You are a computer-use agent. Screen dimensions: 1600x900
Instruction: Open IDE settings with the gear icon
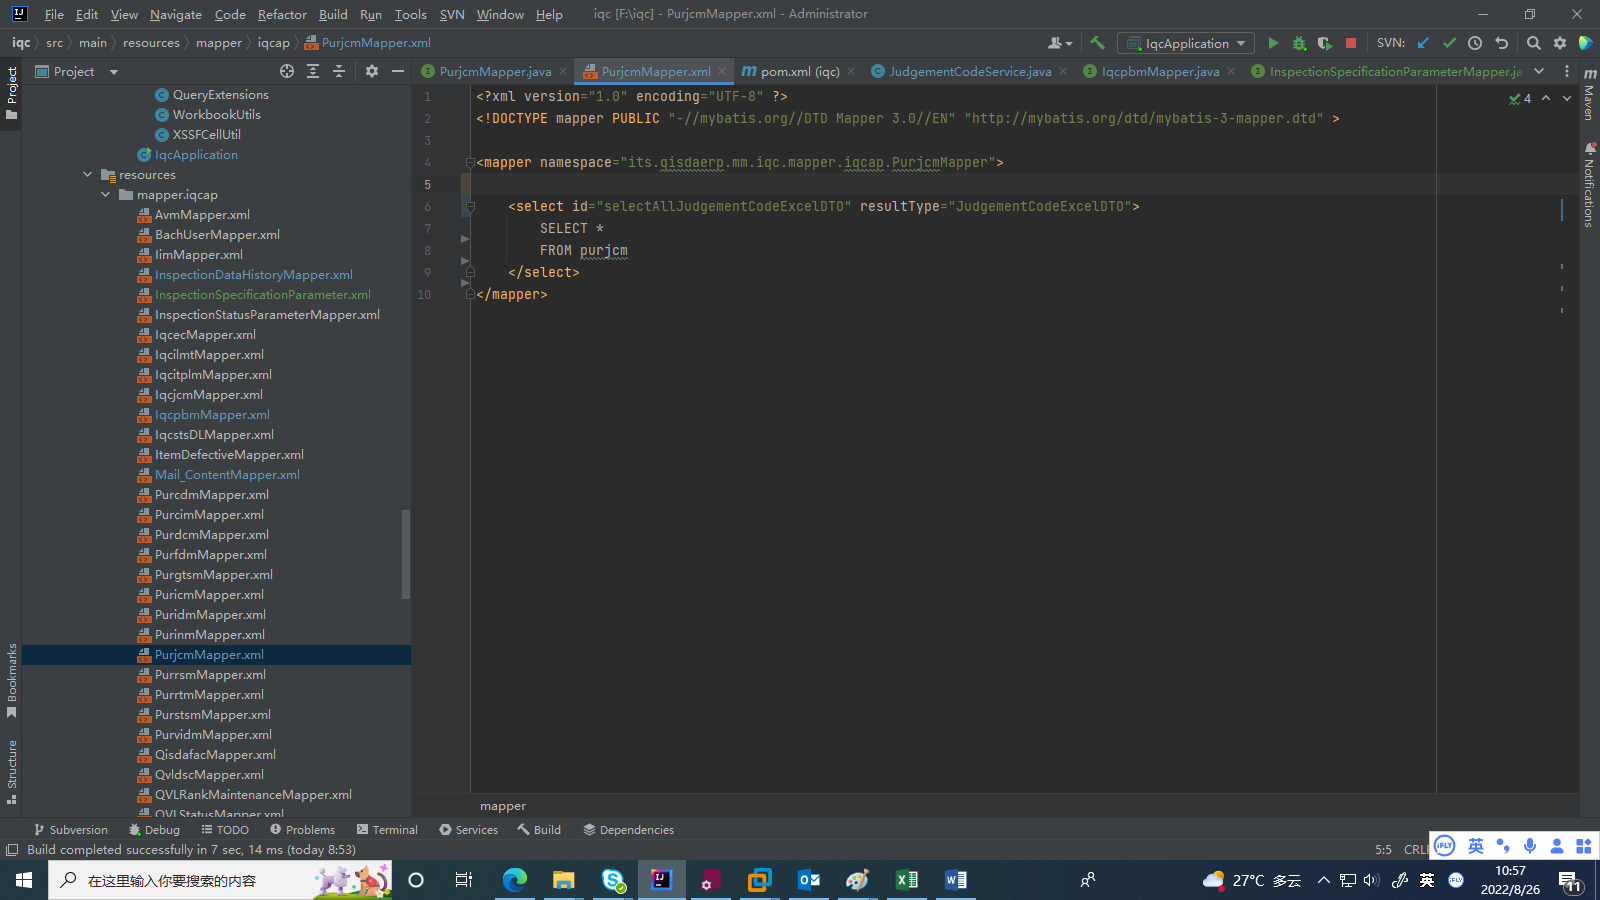pos(1560,43)
